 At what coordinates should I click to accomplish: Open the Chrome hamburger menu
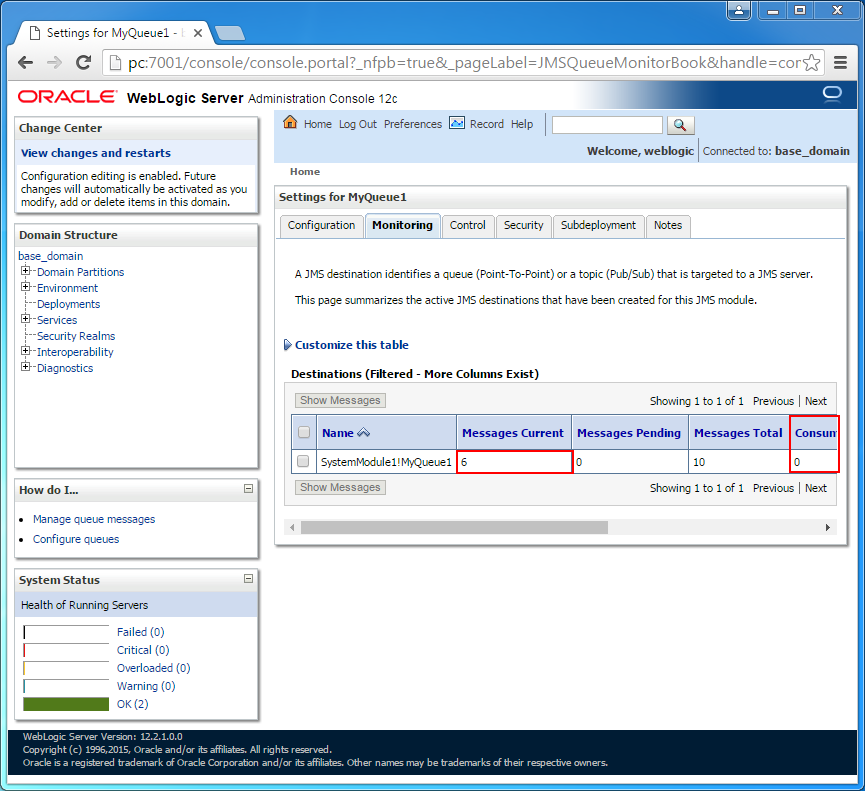tap(840, 62)
